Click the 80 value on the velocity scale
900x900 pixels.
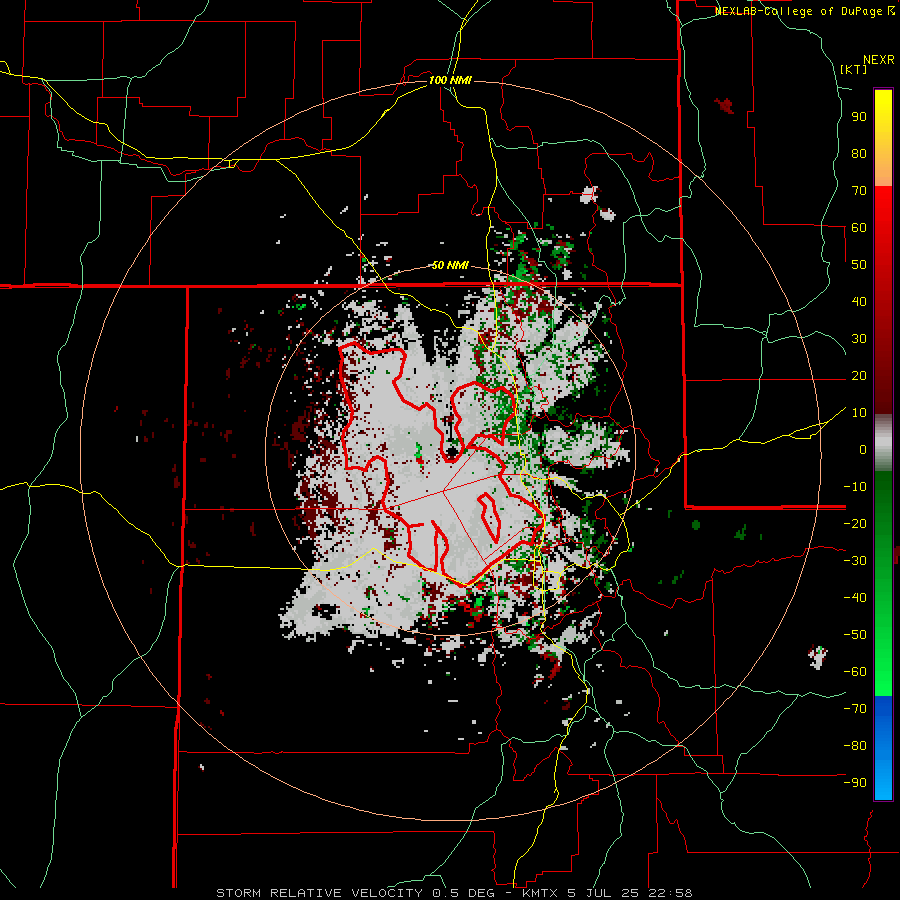point(859,153)
